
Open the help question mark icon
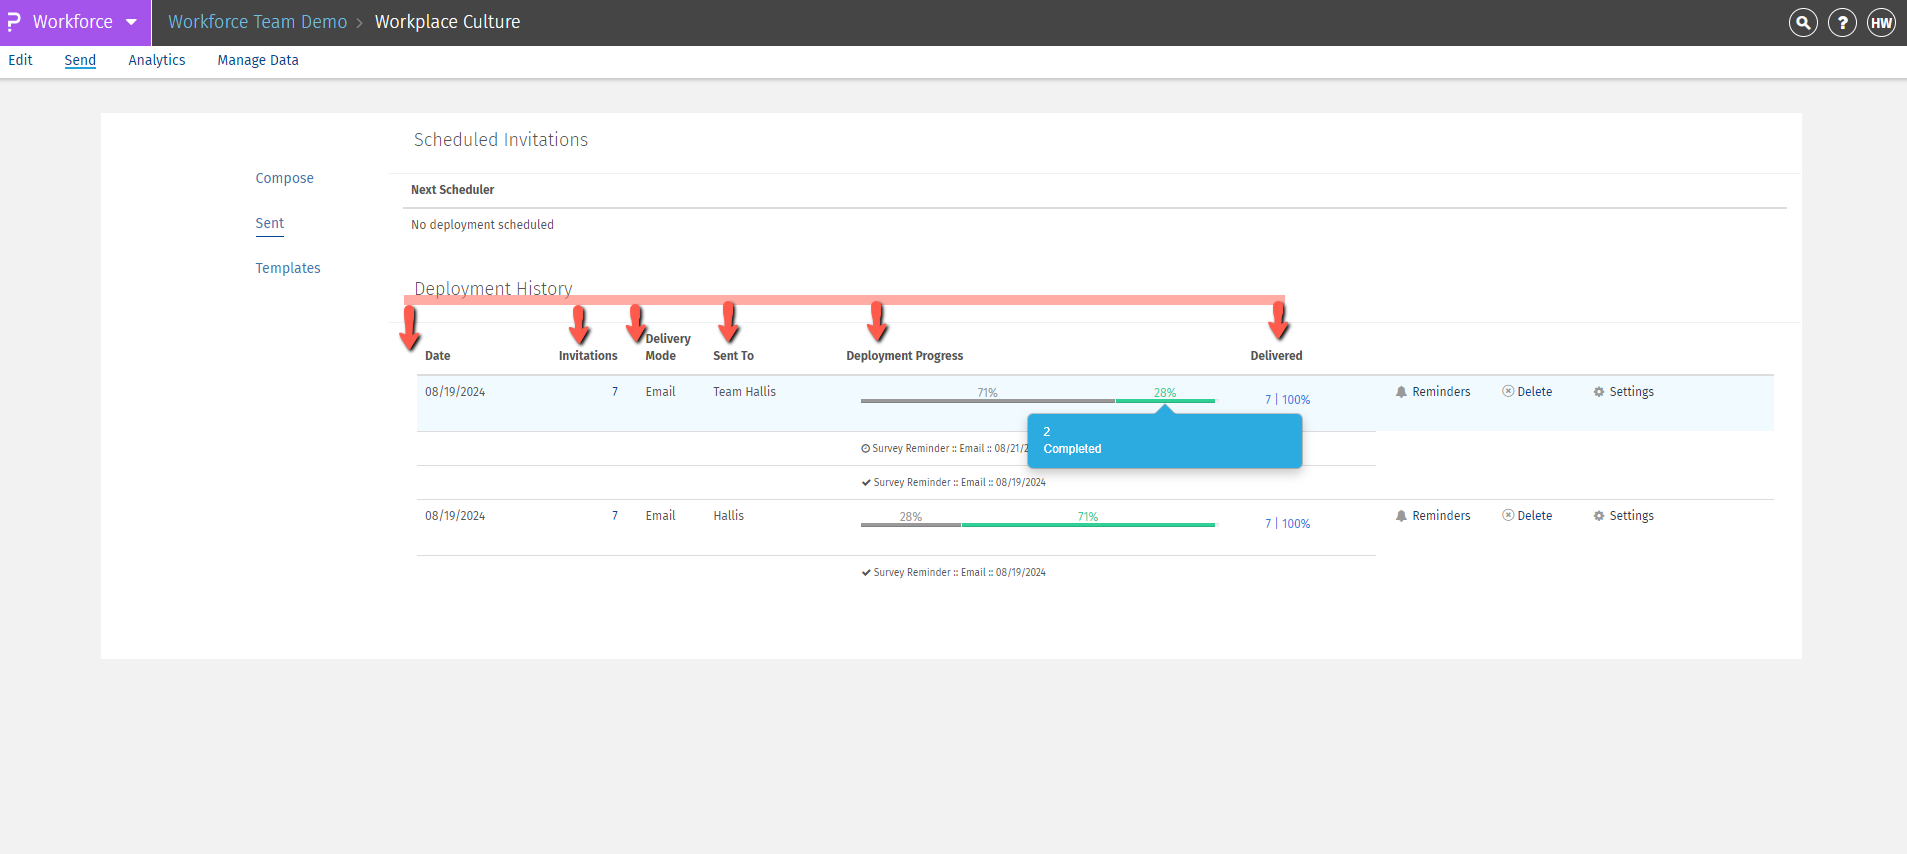pos(1842,22)
